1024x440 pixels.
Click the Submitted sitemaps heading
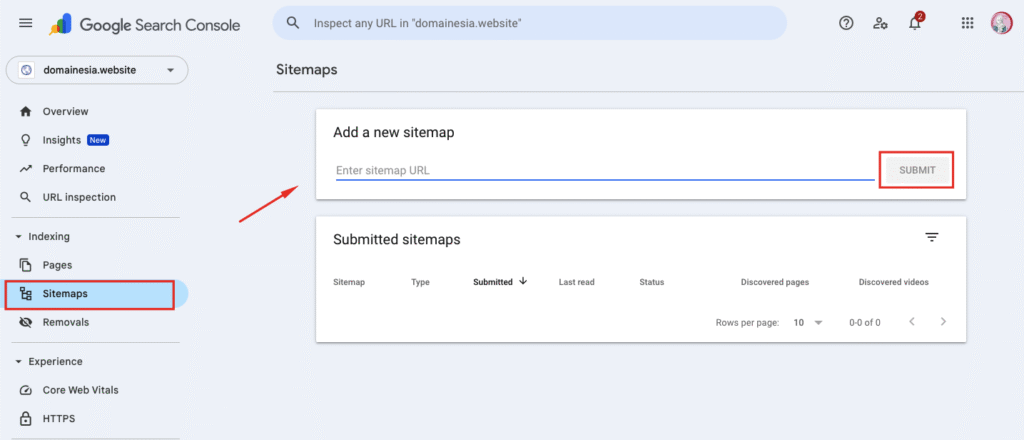[396, 240]
